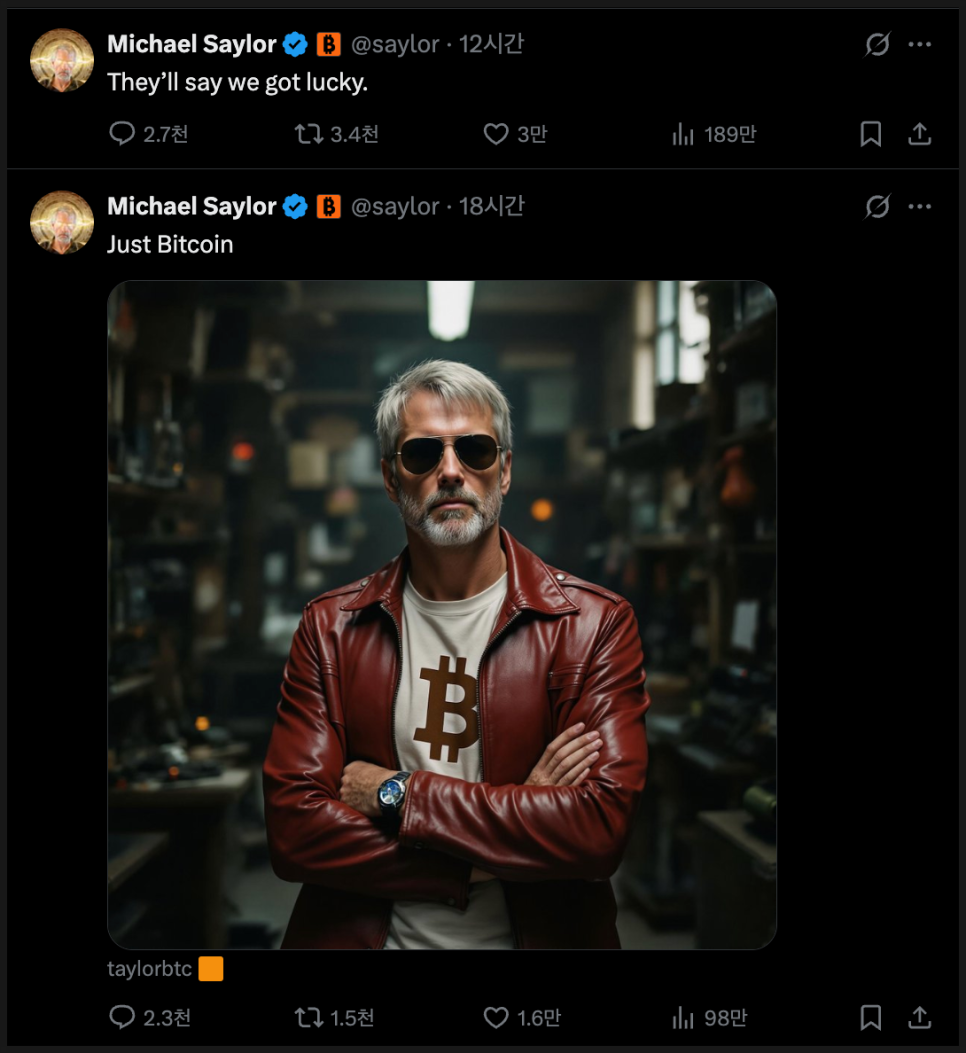Image resolution: width=966 pixels, height=1053 pixels.
Task: Open more options on "Just Bitcoin" post
Action: [x=919, y=207]
